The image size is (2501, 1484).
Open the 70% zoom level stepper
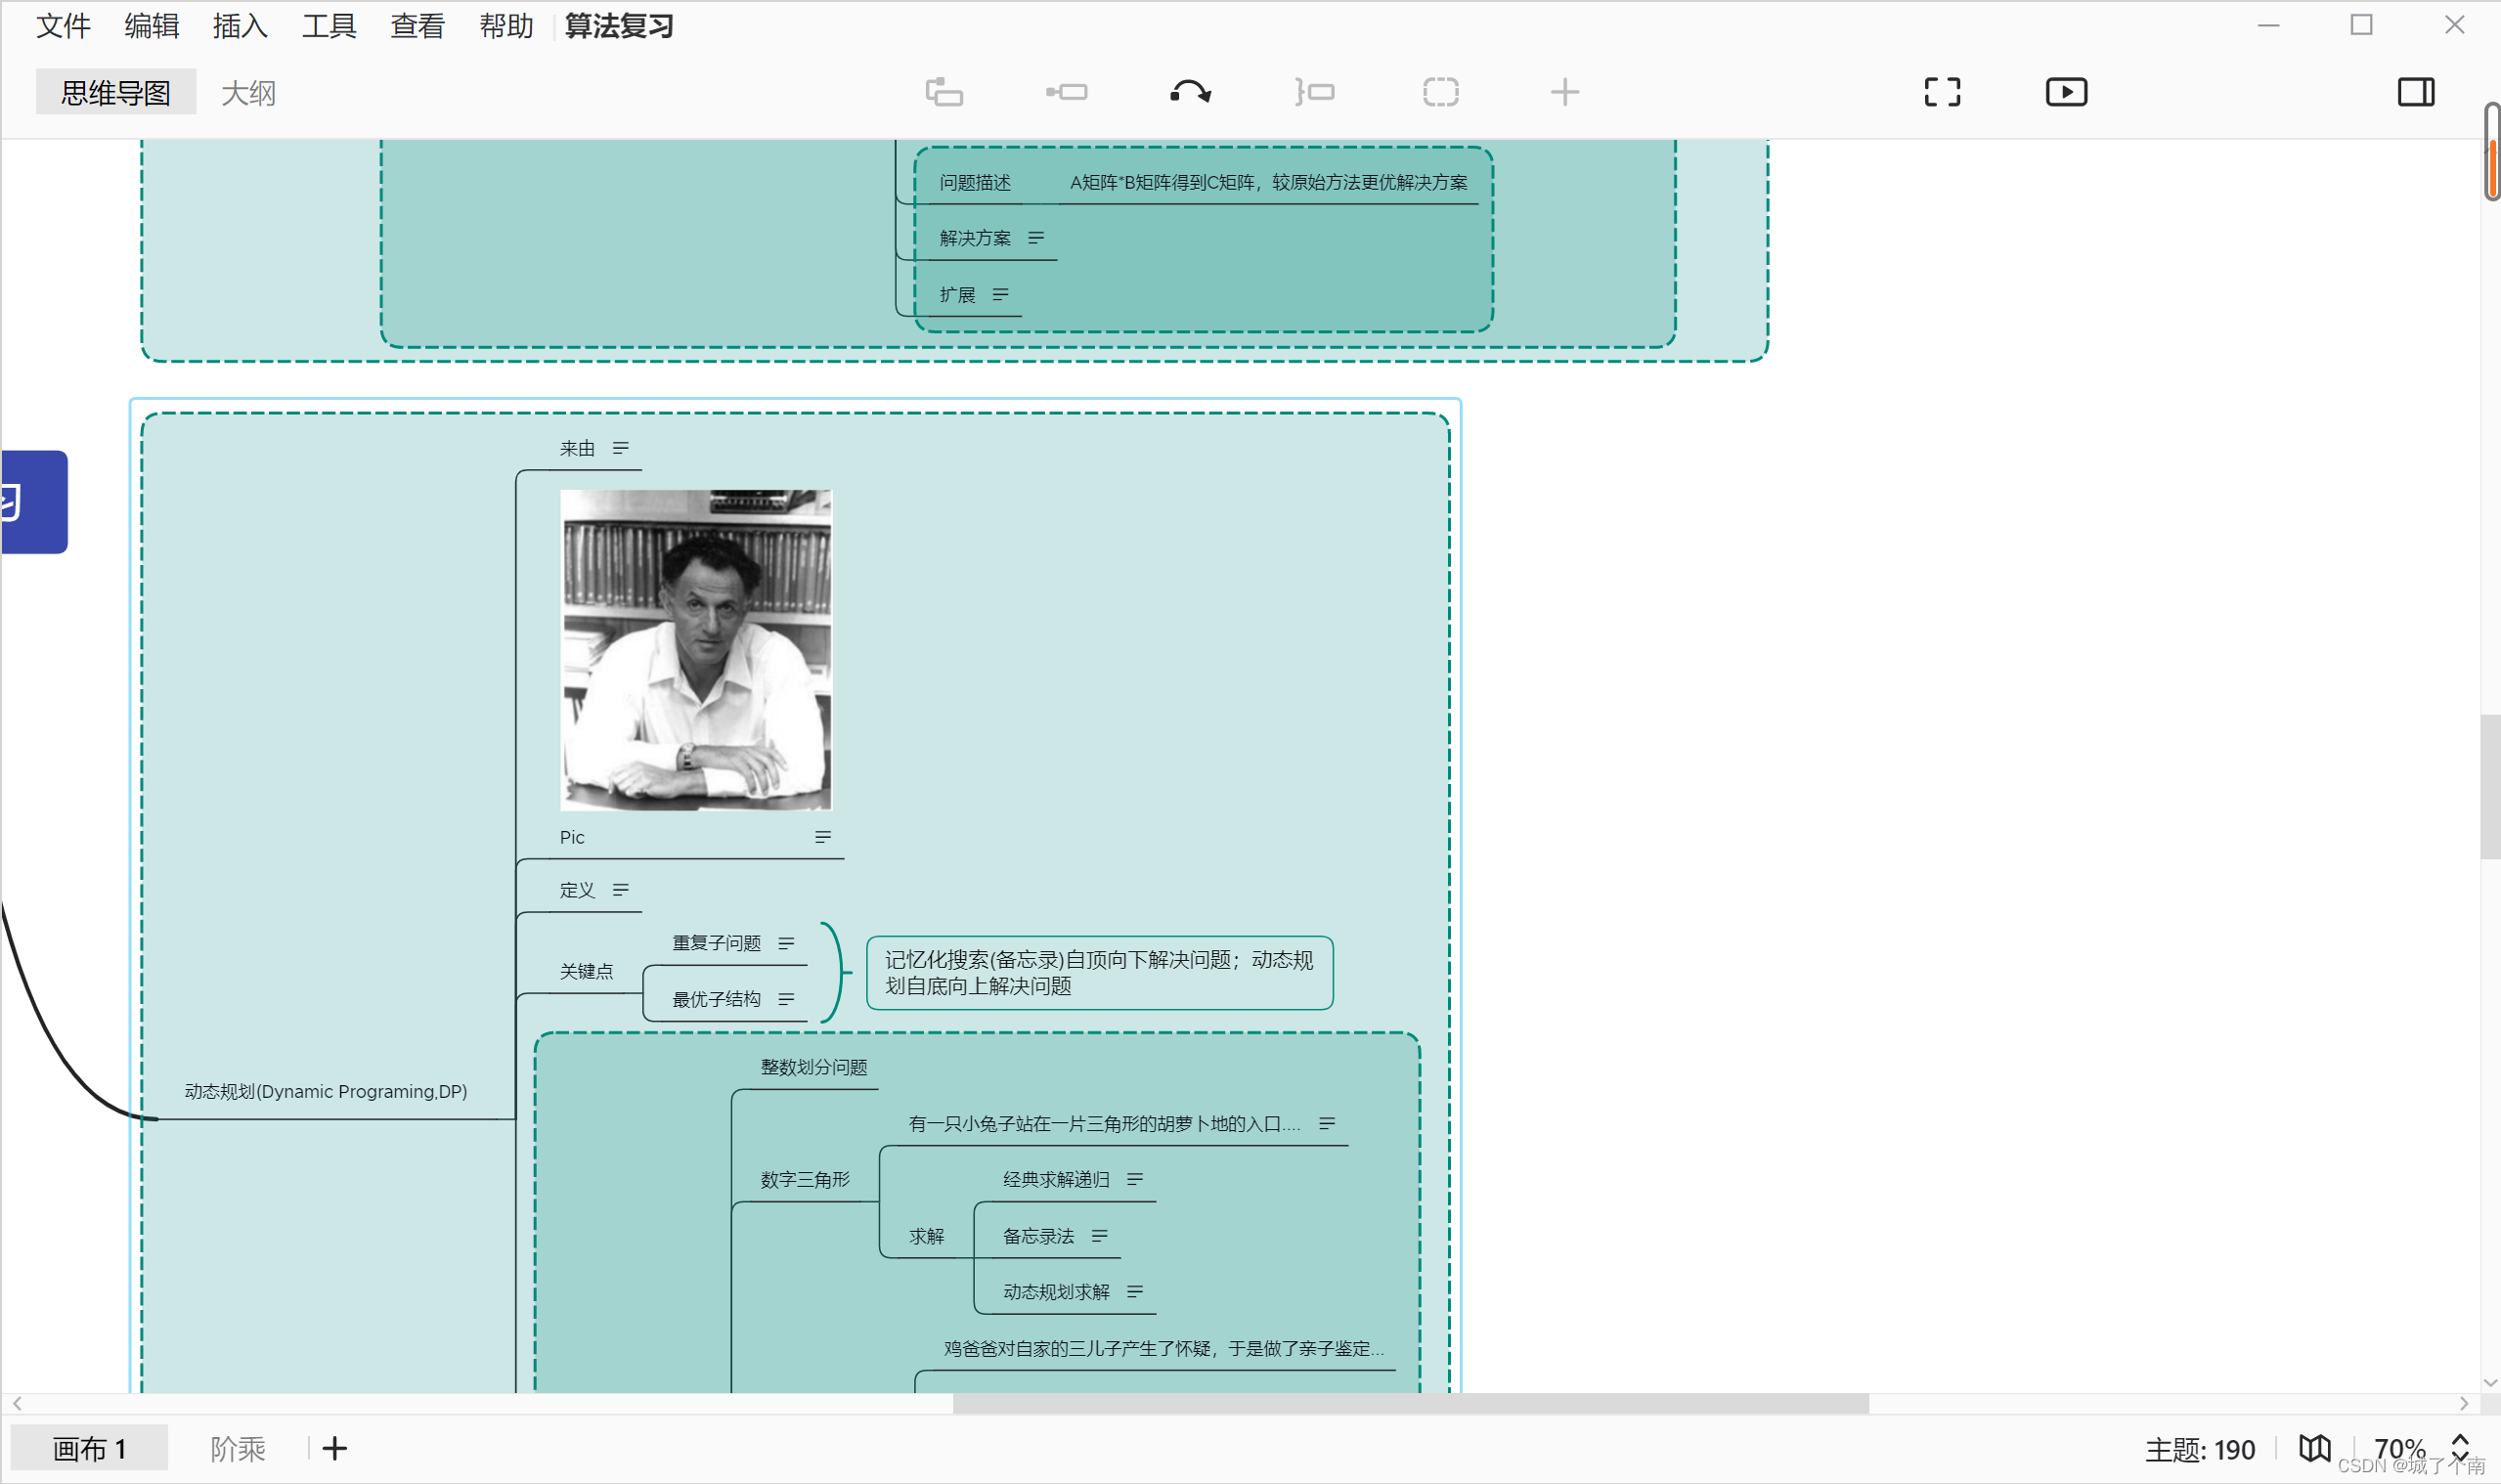click(x=2460, y=1448)
